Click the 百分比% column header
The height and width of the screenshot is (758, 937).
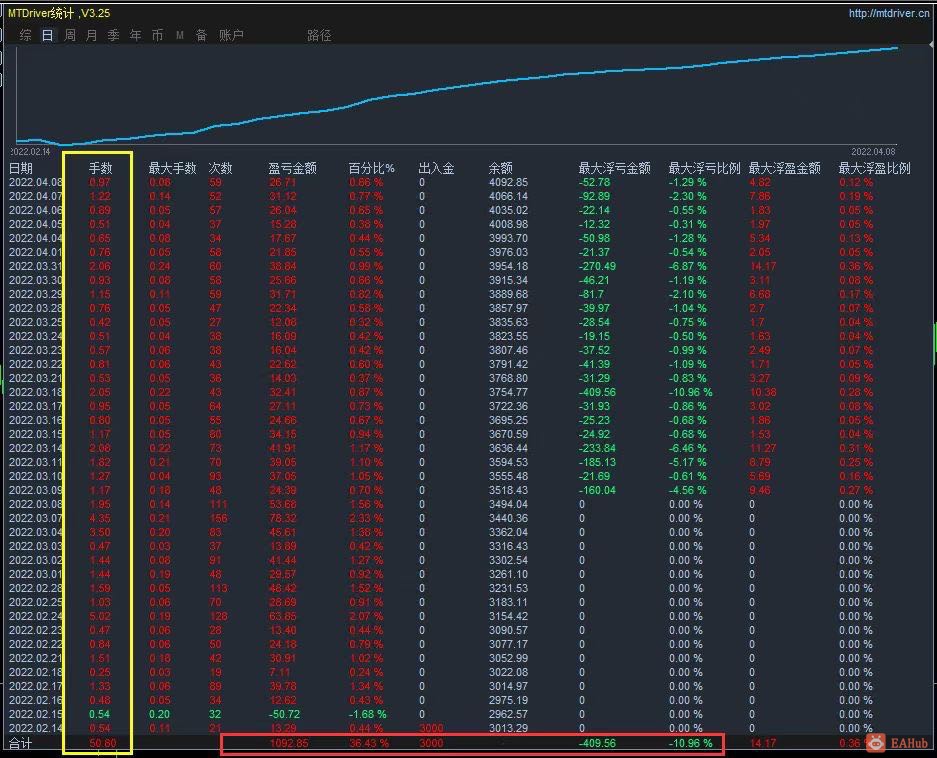pyautogui.click(x=371, y=168)
